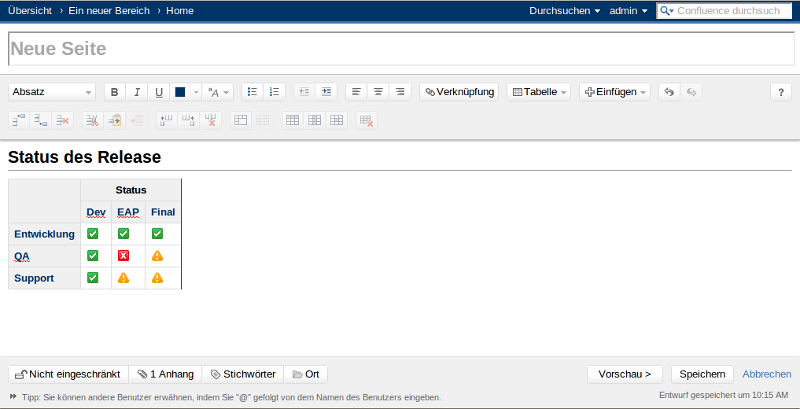800x409 pixels.
Task: Click the undo arrow icon
Action: (x=670, y=92)
